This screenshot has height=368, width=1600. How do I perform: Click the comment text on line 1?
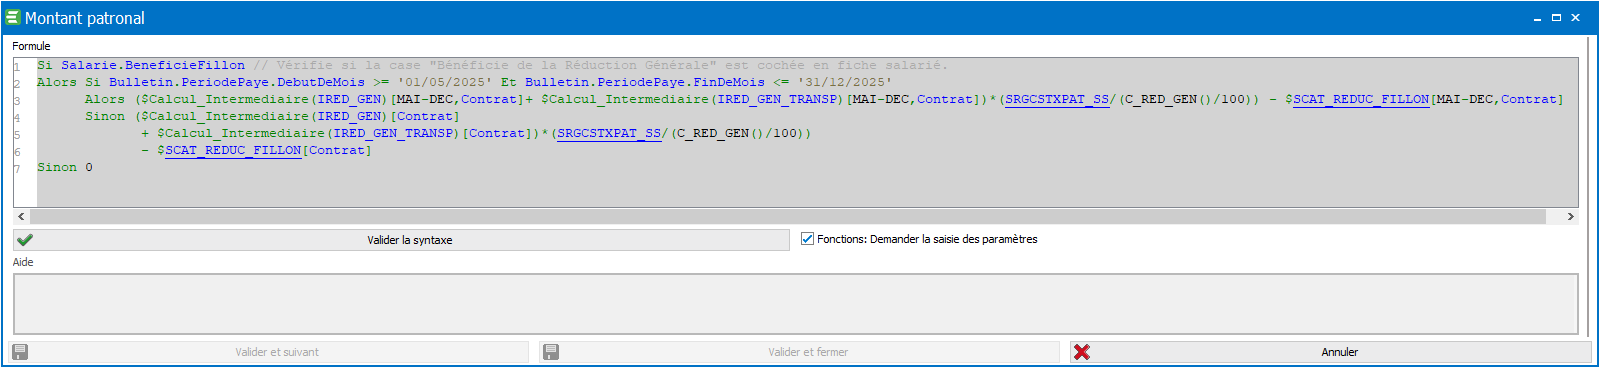[600, 65]
